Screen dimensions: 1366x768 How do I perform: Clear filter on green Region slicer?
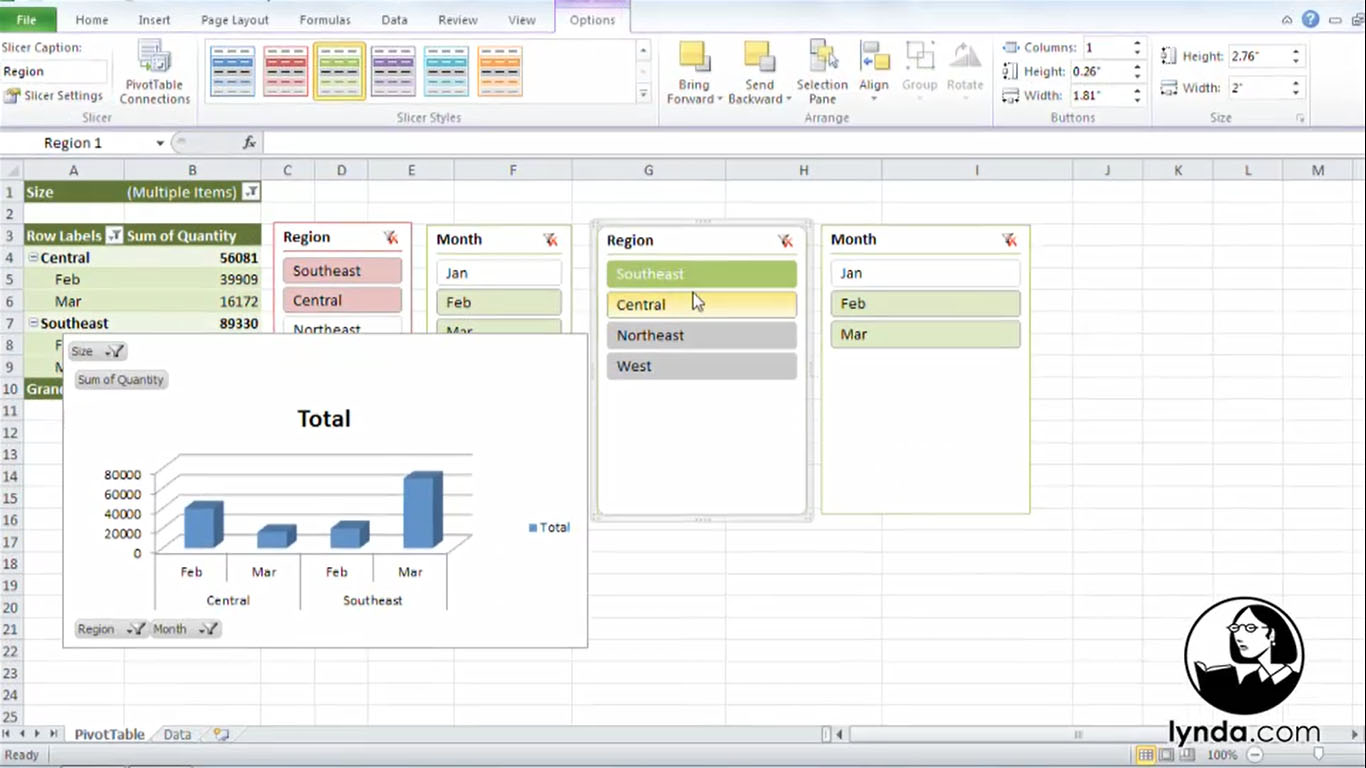pyautogui.click(x=786, y=240)
